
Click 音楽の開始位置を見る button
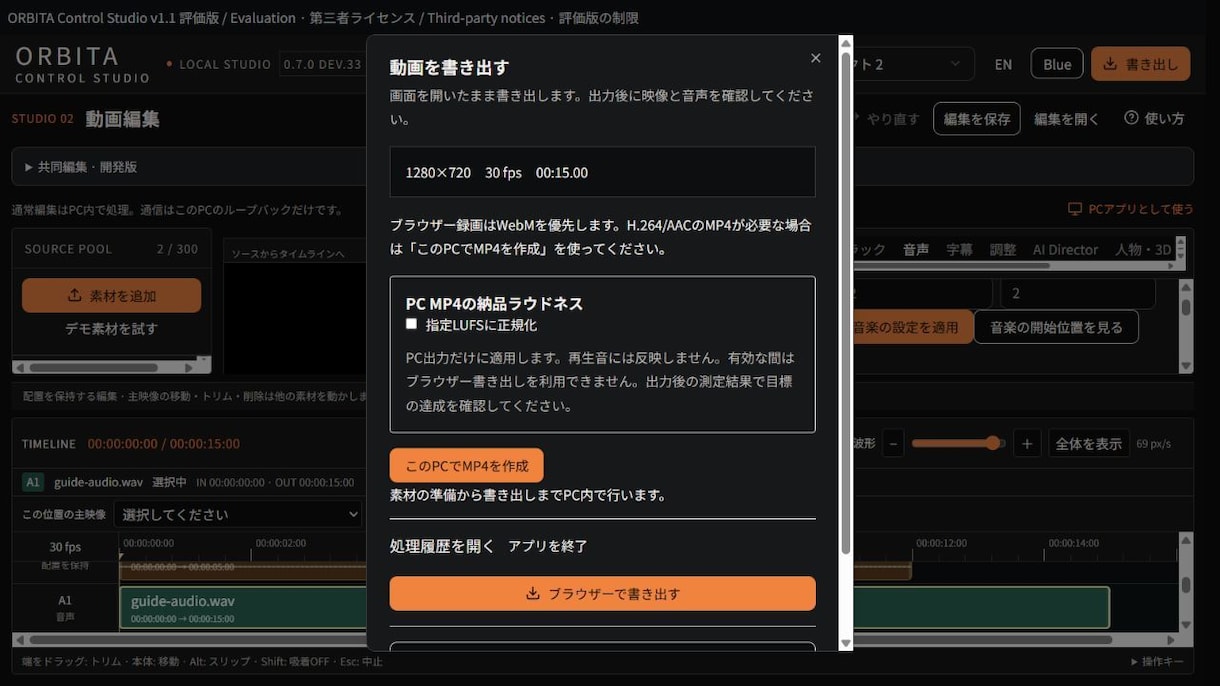[x=1056, y=327]
